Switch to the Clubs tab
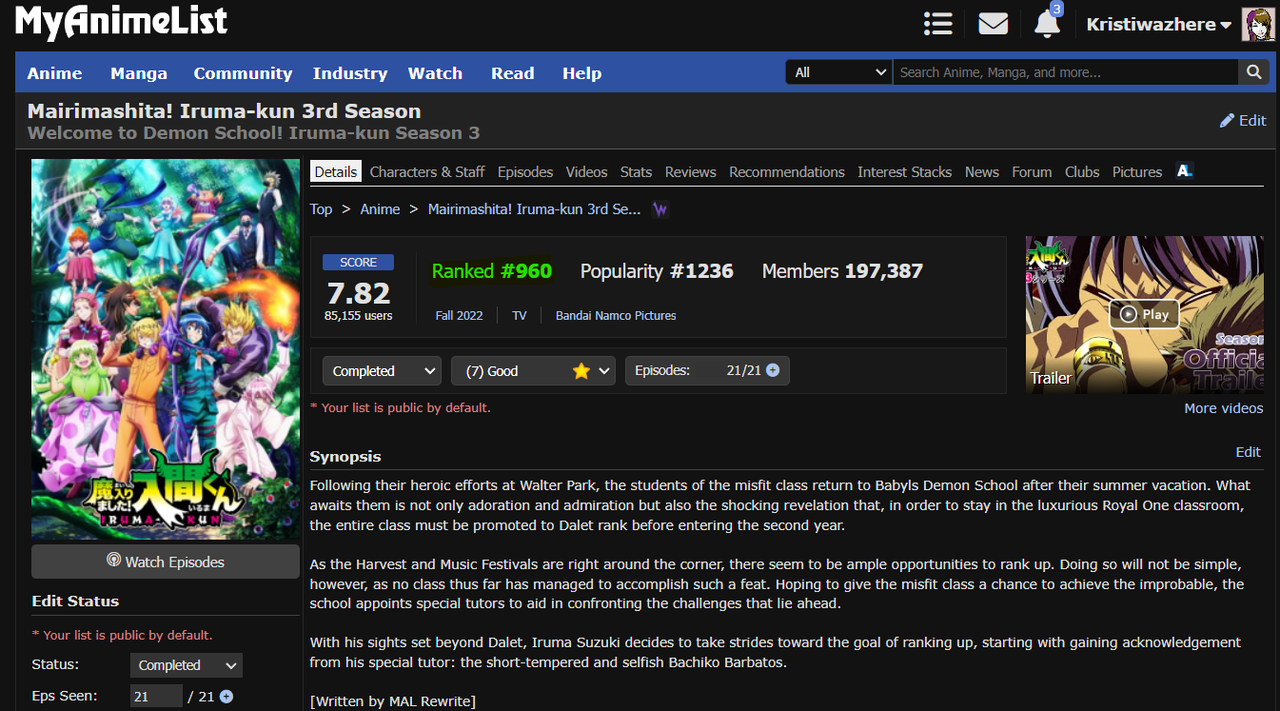Screen dimensions: 1280x711 [1082, 172]
